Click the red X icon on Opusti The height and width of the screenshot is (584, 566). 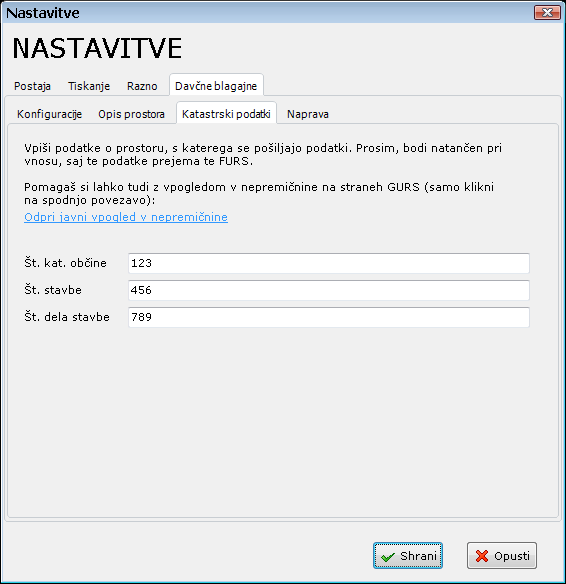click(482, 556)
